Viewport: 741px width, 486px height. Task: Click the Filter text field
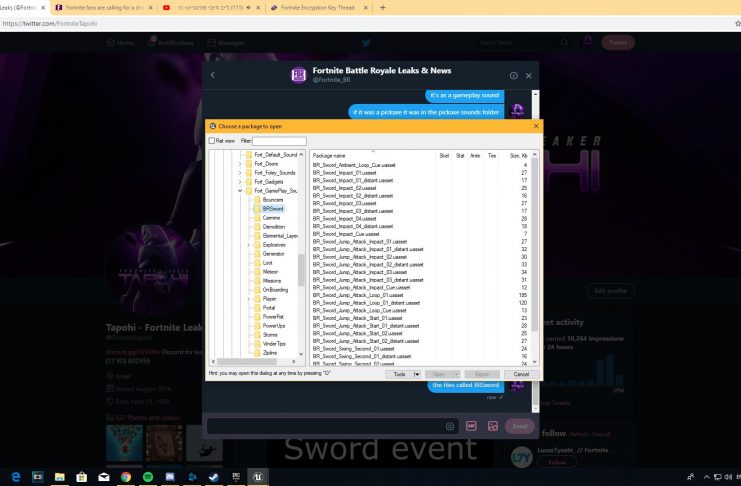pos(279,141)
